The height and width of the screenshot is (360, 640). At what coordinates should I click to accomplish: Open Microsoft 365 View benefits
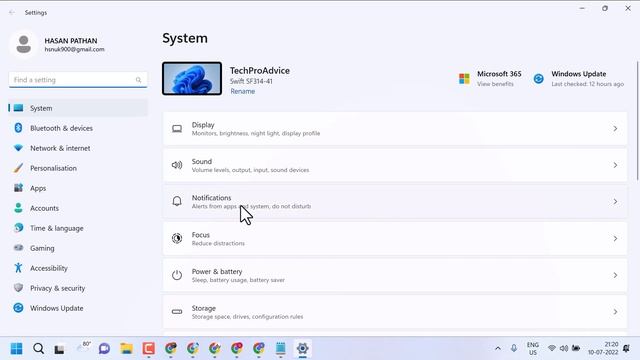tap(490, 79)
